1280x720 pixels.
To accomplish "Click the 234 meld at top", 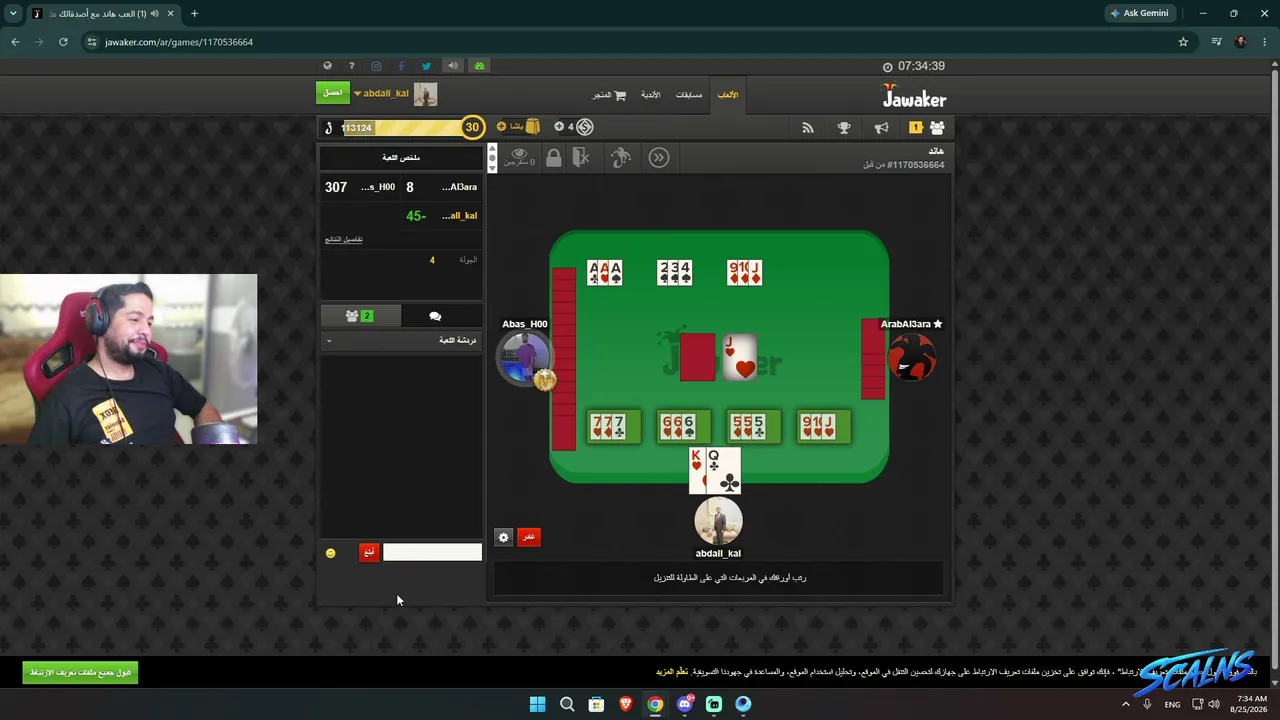I will (674, 272).
